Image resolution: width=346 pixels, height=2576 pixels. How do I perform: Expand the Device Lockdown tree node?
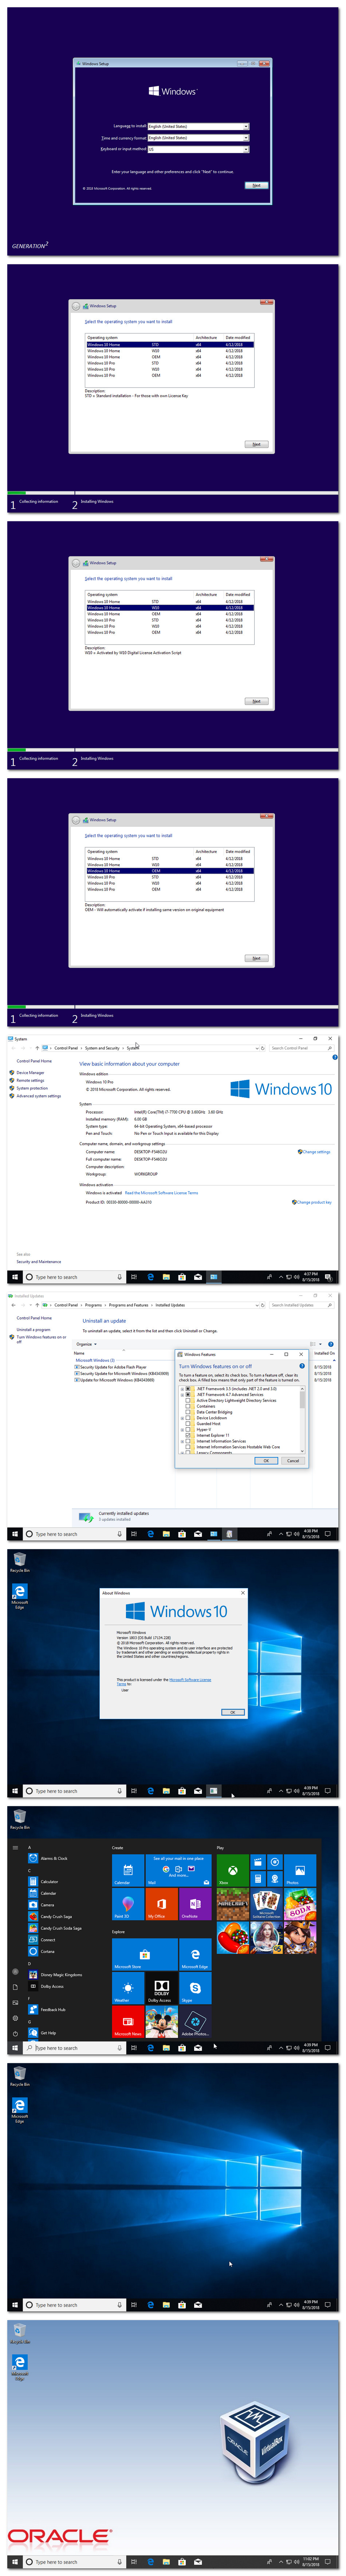pyautogui.click(x=182, y=1418)
